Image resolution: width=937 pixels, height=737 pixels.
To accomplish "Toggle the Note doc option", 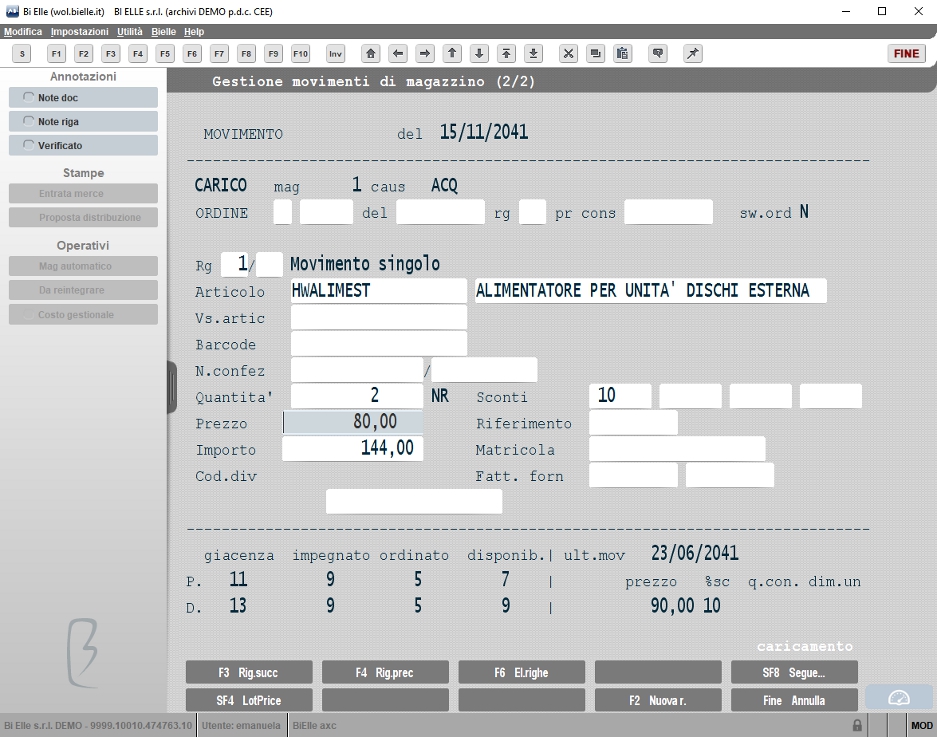I will (83, 97).
